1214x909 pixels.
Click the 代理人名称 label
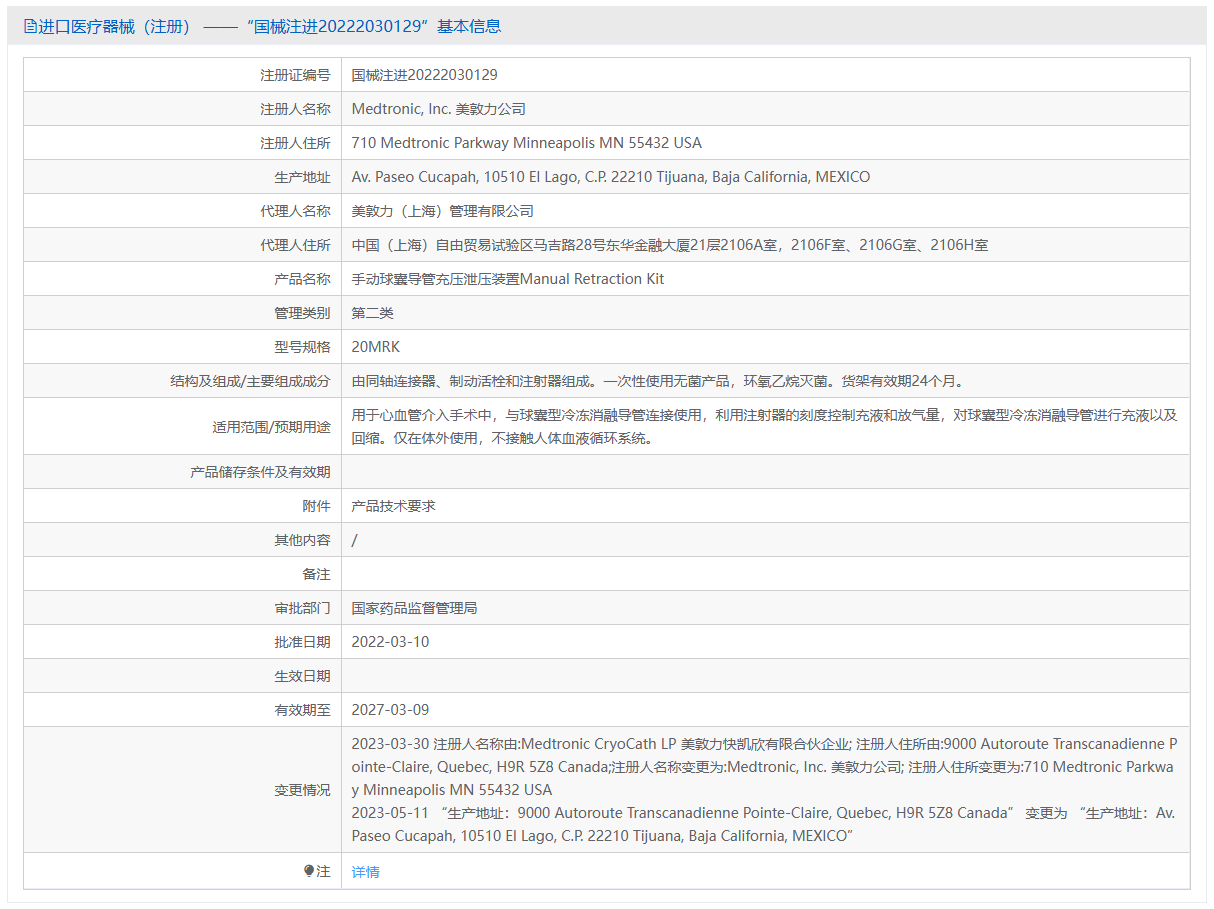pyautogui.click(x=295, y=211)
